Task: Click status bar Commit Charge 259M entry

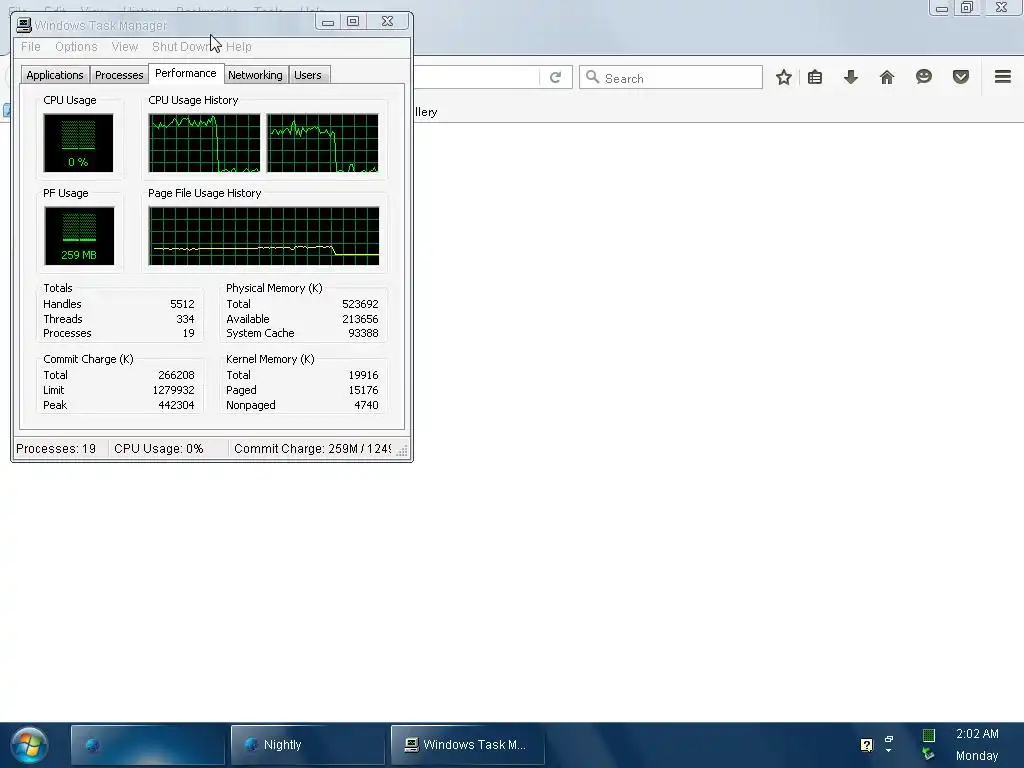Action: 312,449
